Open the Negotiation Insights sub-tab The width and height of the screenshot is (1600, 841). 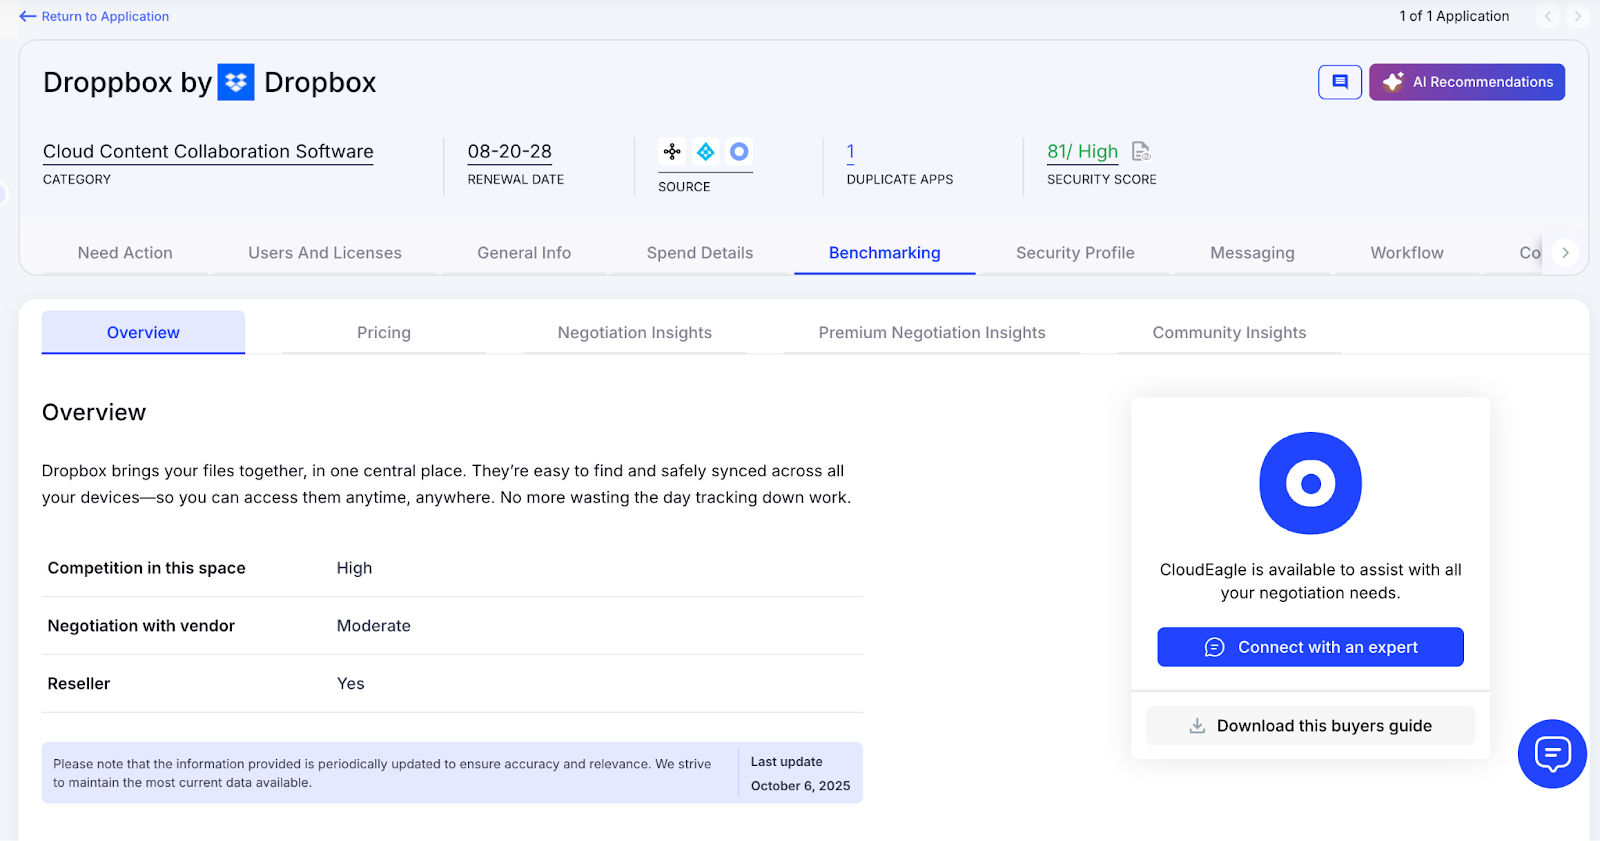[x=635, y=332]
